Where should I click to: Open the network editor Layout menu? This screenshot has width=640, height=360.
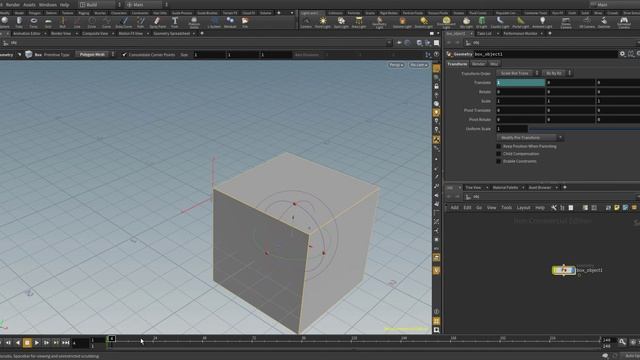click(523, 208)
